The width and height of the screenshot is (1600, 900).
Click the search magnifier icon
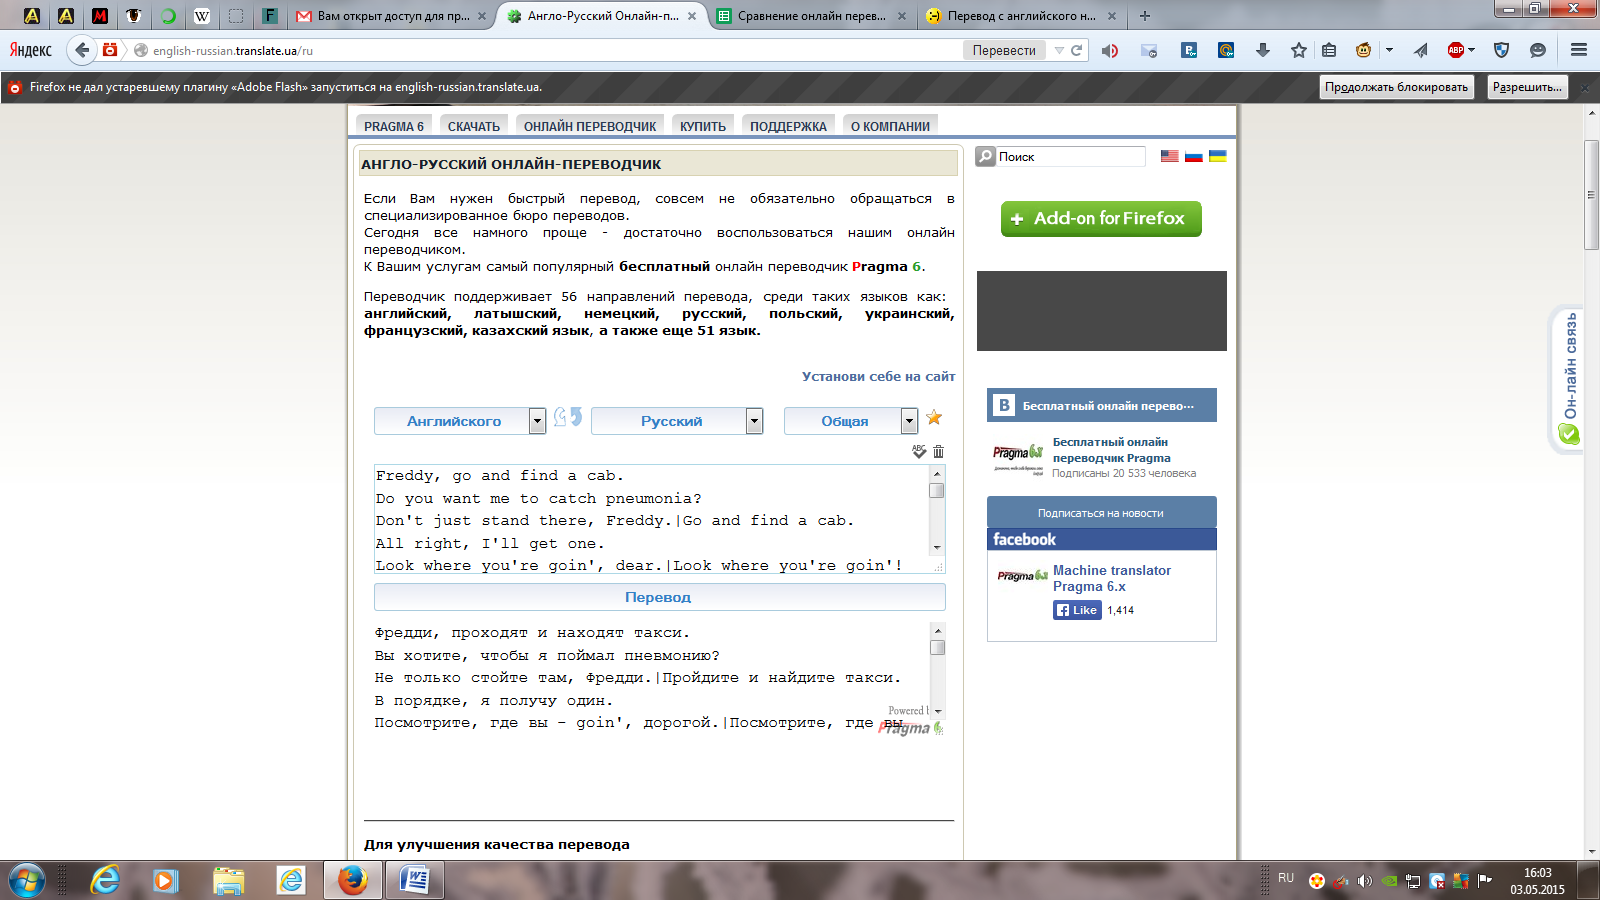point(985,156)
